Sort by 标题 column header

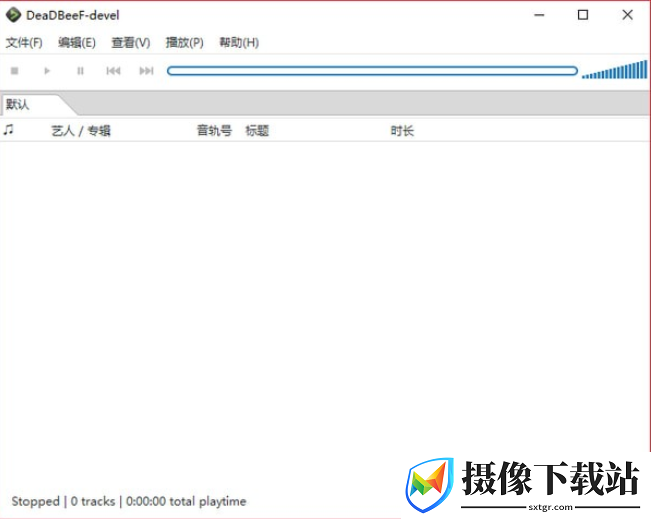[257, 131]
